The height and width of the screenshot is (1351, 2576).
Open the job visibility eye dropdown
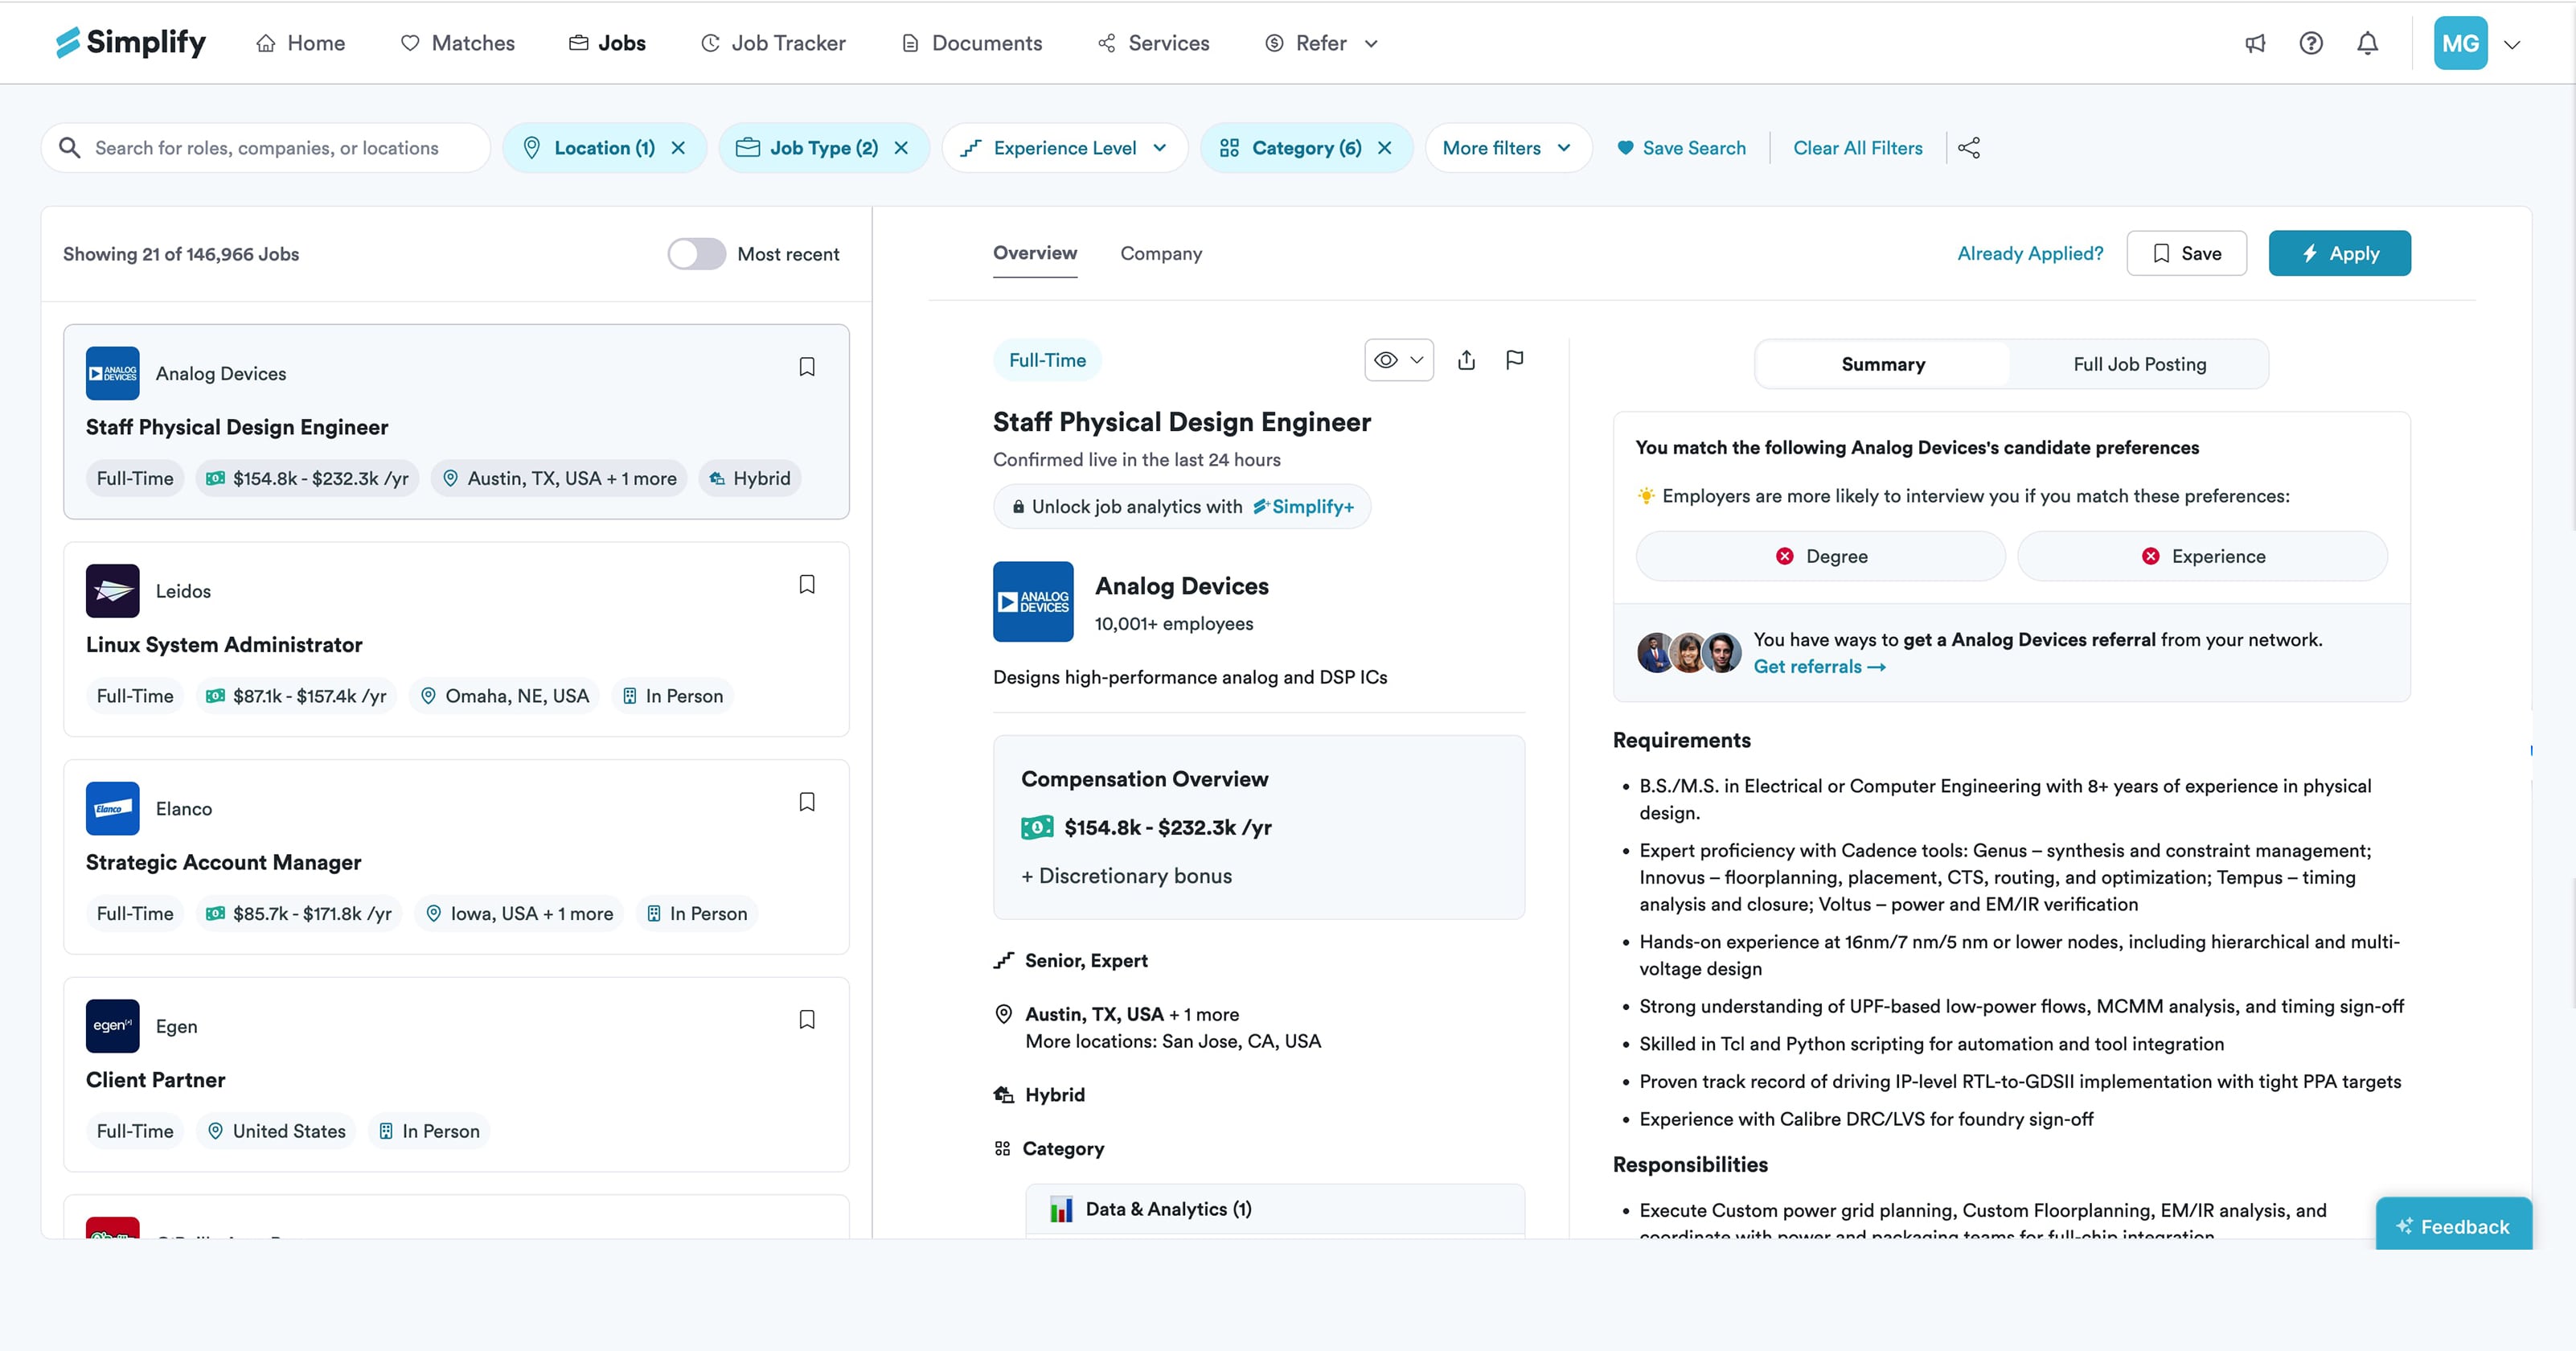pyautogui.click(x=1399, y=360)
